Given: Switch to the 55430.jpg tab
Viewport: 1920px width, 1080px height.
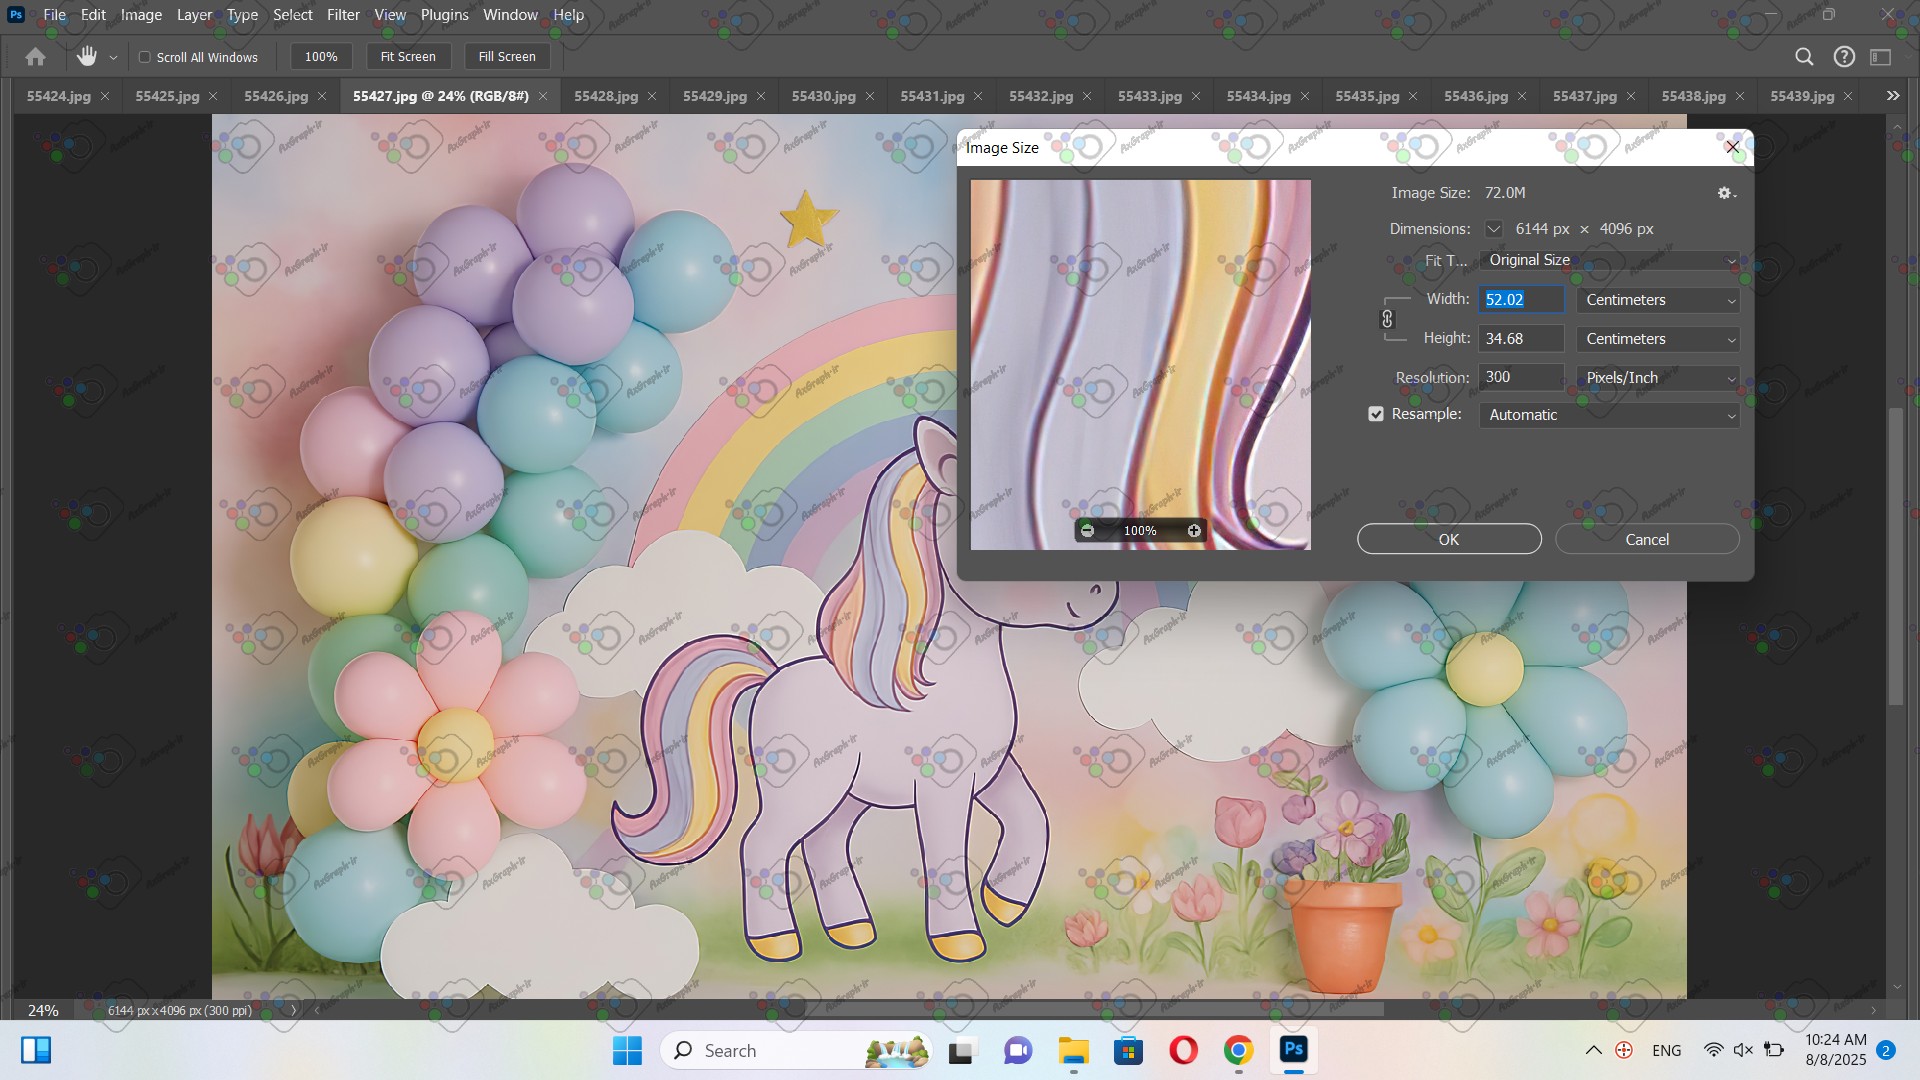Looking at the screenshot, I should pos(823,96).
